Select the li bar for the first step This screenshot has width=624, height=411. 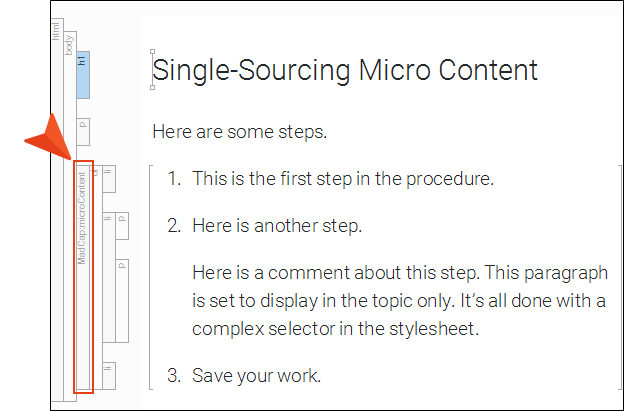pyautogui.click(x=109, y=179)
